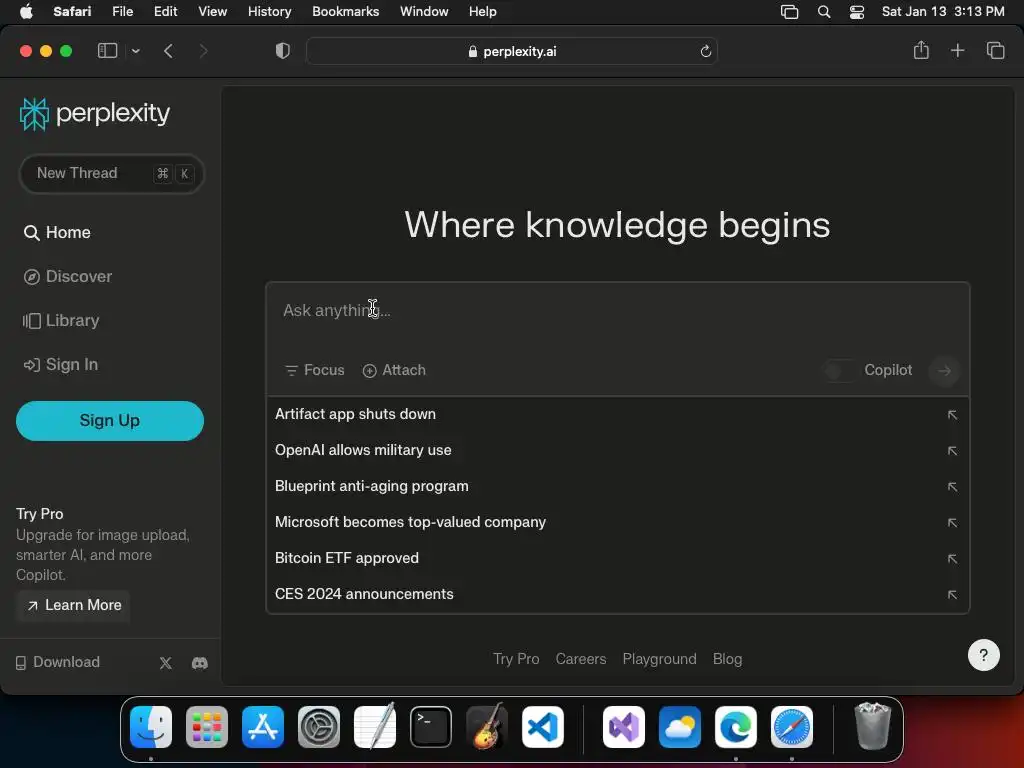The height and width of the screenshot is (768, 1024).
Task: Open Terminal from the Dock
Action: [x=431, y=727]
